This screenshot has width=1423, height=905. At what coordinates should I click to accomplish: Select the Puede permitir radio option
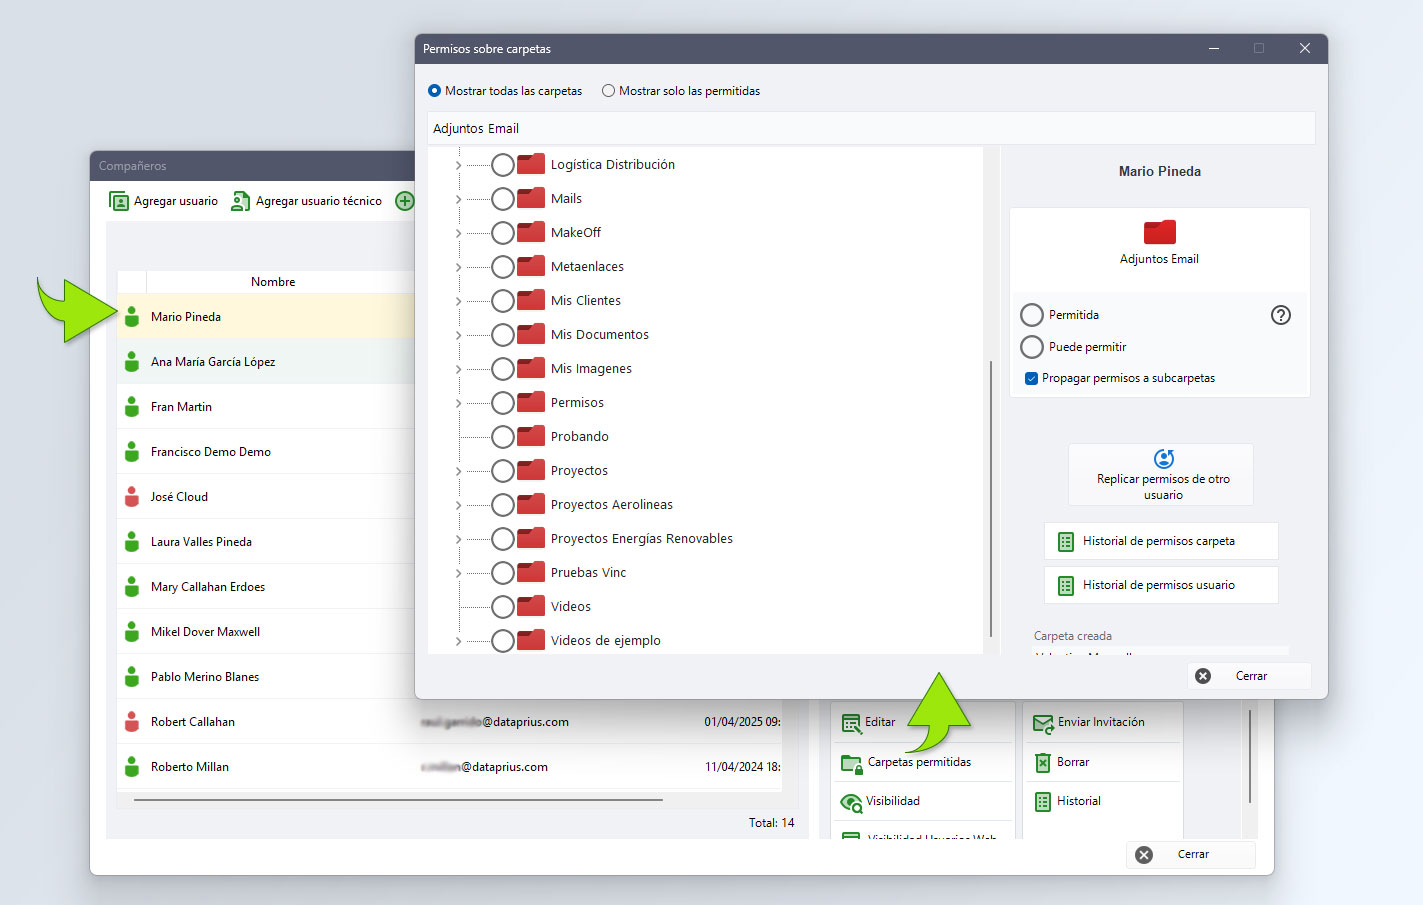[x=1032, y=347]
